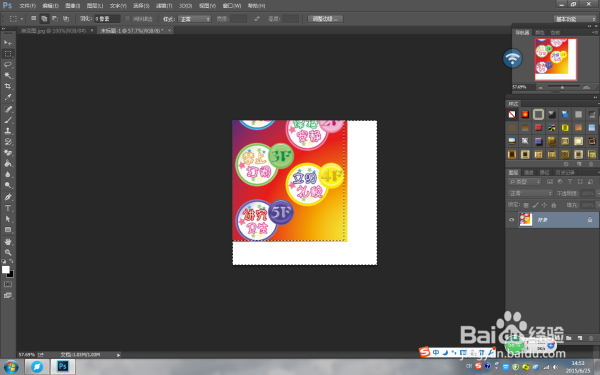Toggle lock transparent pixels in Layers panel

[x=526, y=205]
